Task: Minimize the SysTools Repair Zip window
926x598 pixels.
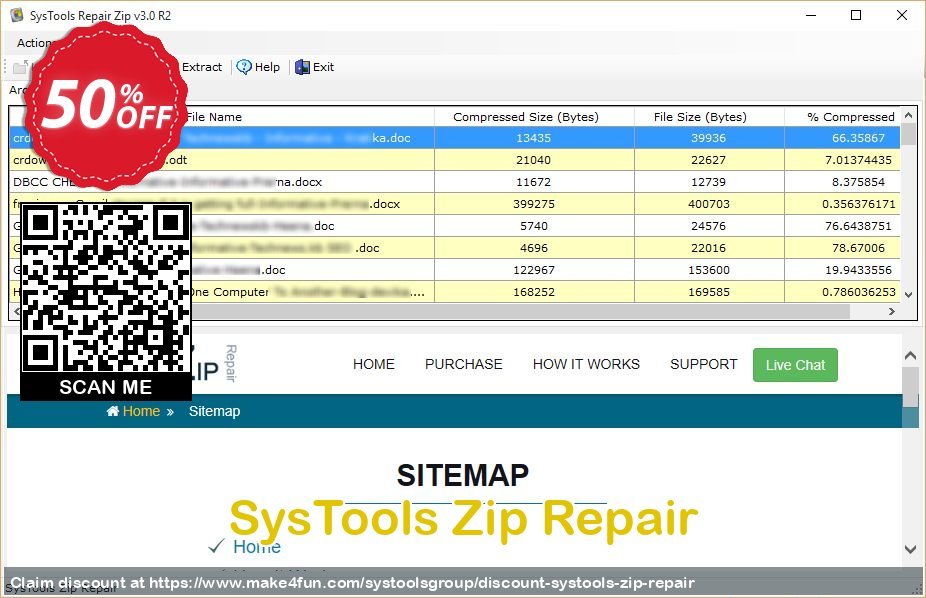Action: tap(811, 15)
